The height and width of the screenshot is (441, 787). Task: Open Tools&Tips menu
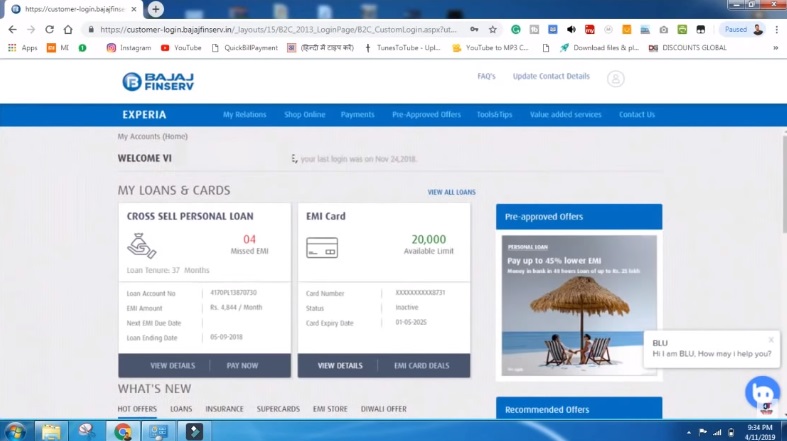tap(494, 114)
